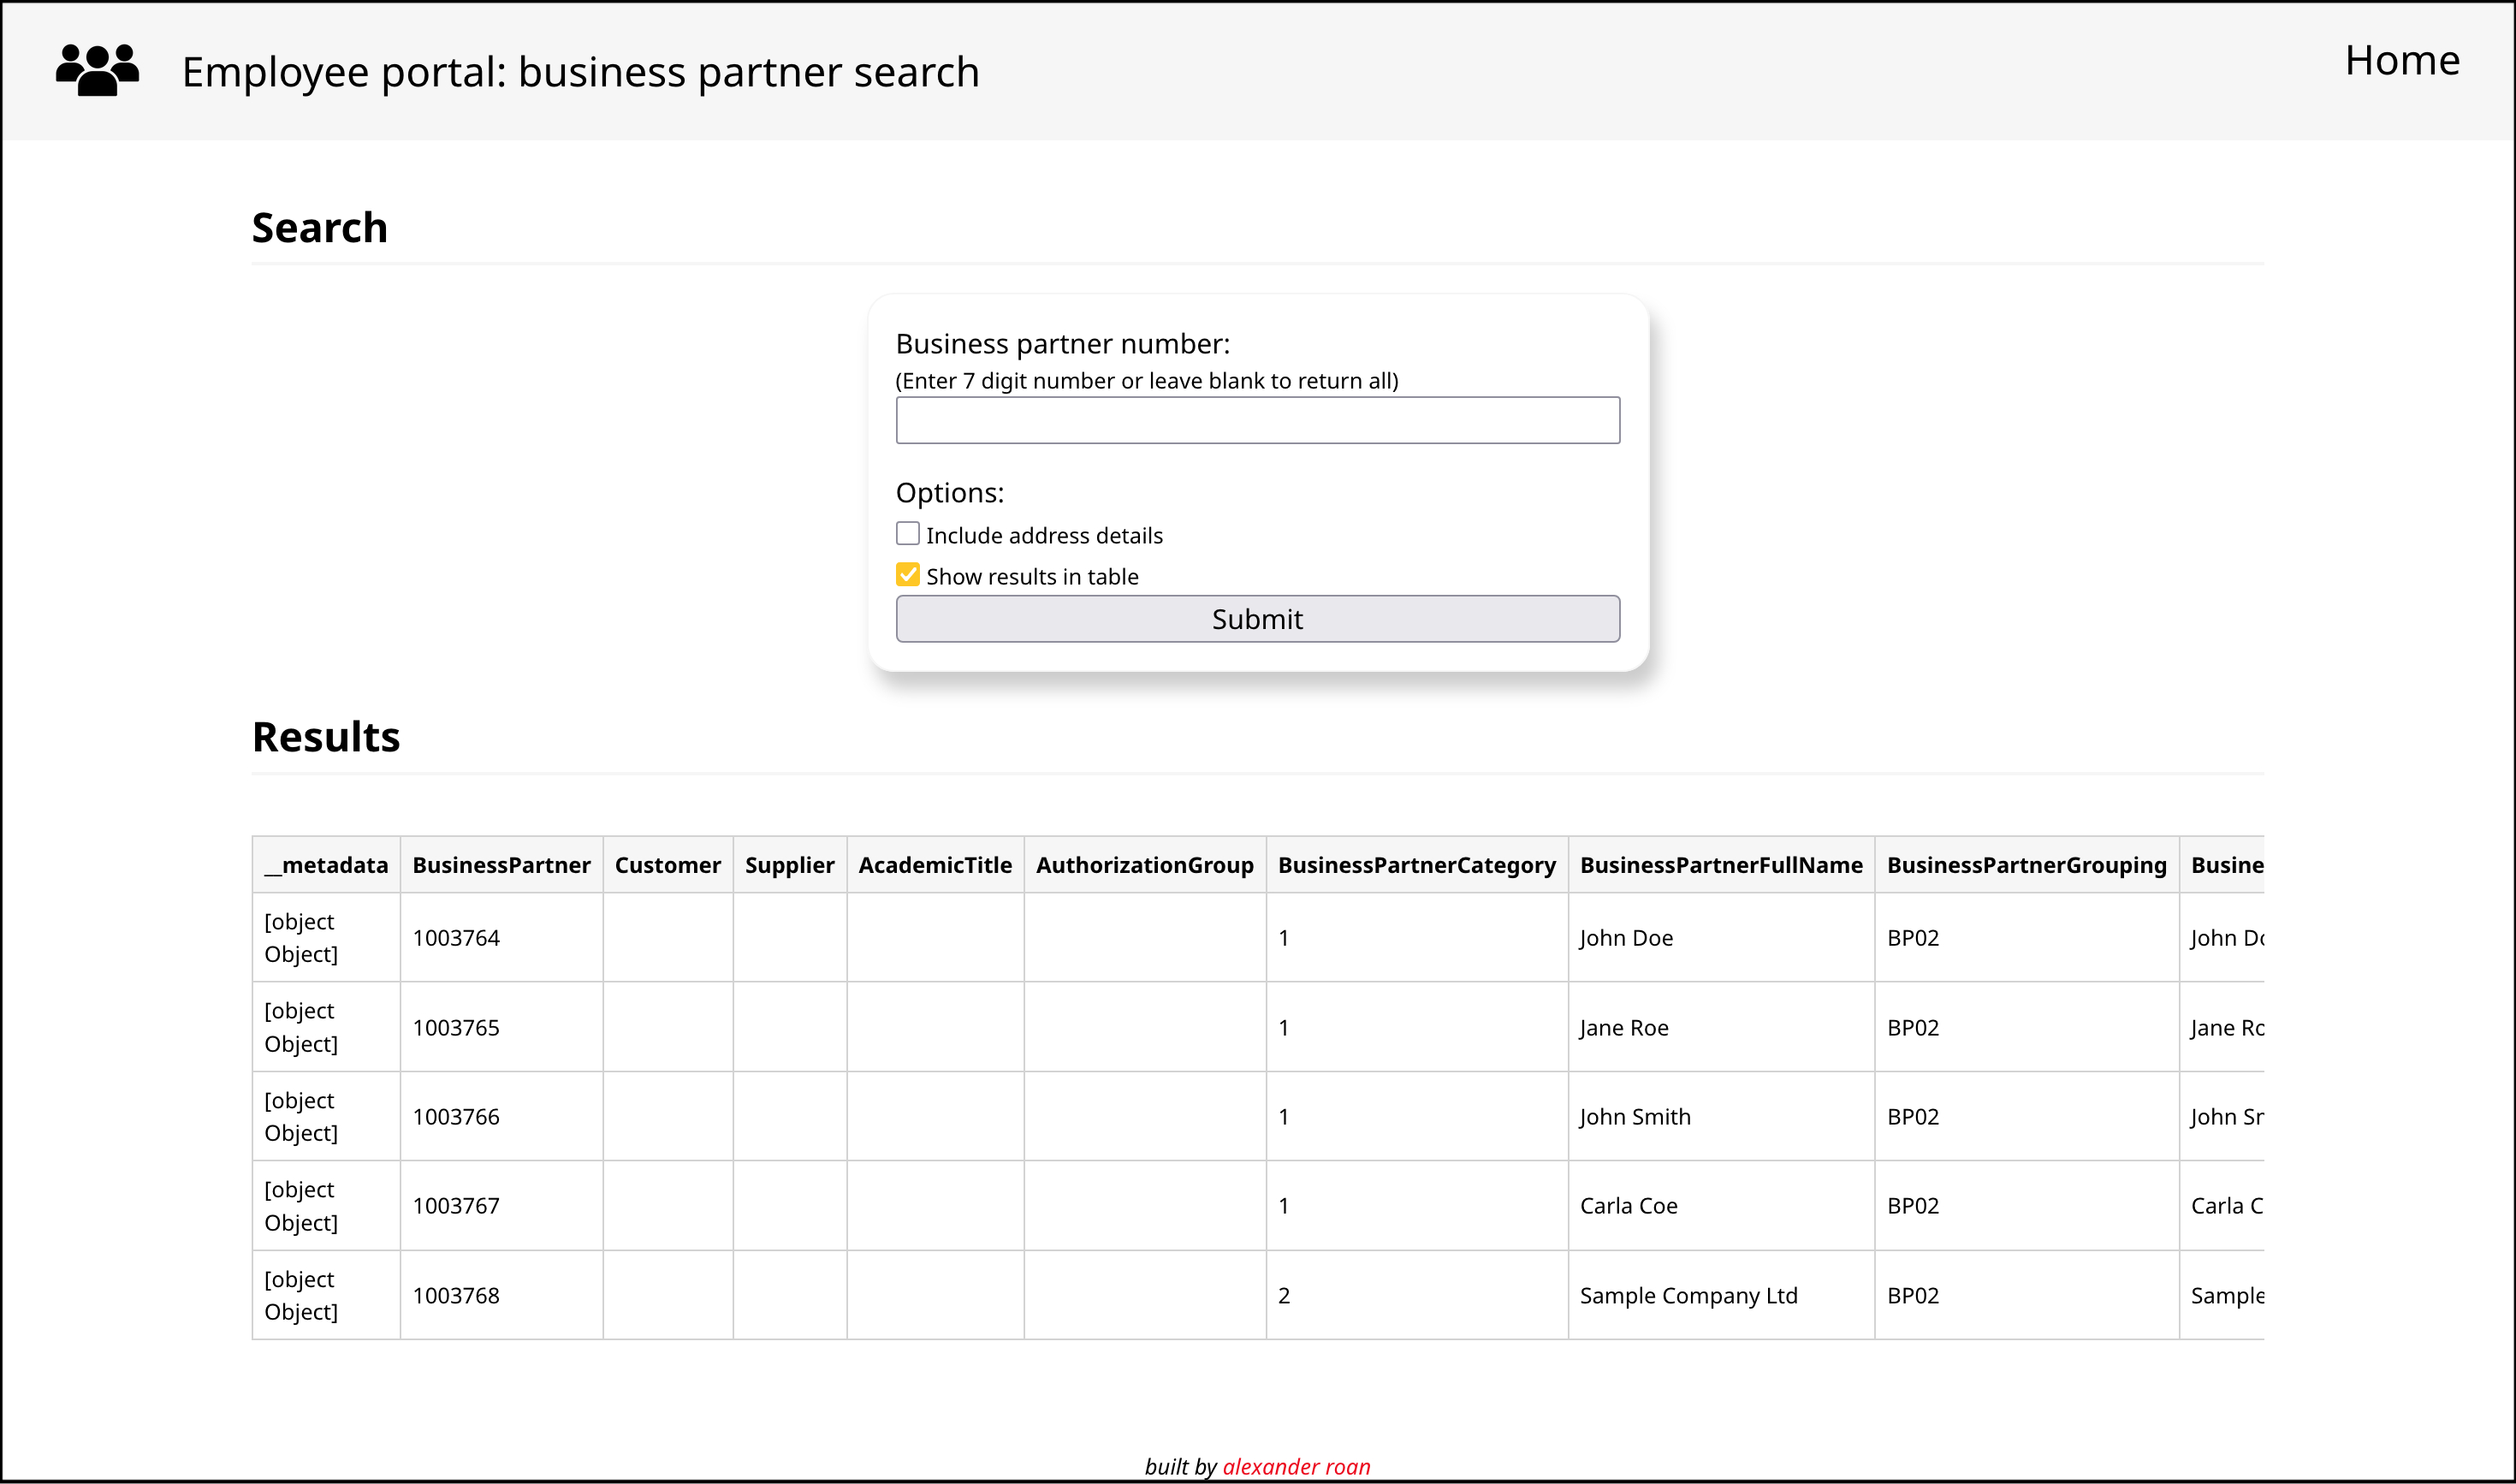Image resolution: width=2516 pixels, height=1484 pixels.
Task: Click John Smith in the full name column
Action: (x=1635, y=1116)
